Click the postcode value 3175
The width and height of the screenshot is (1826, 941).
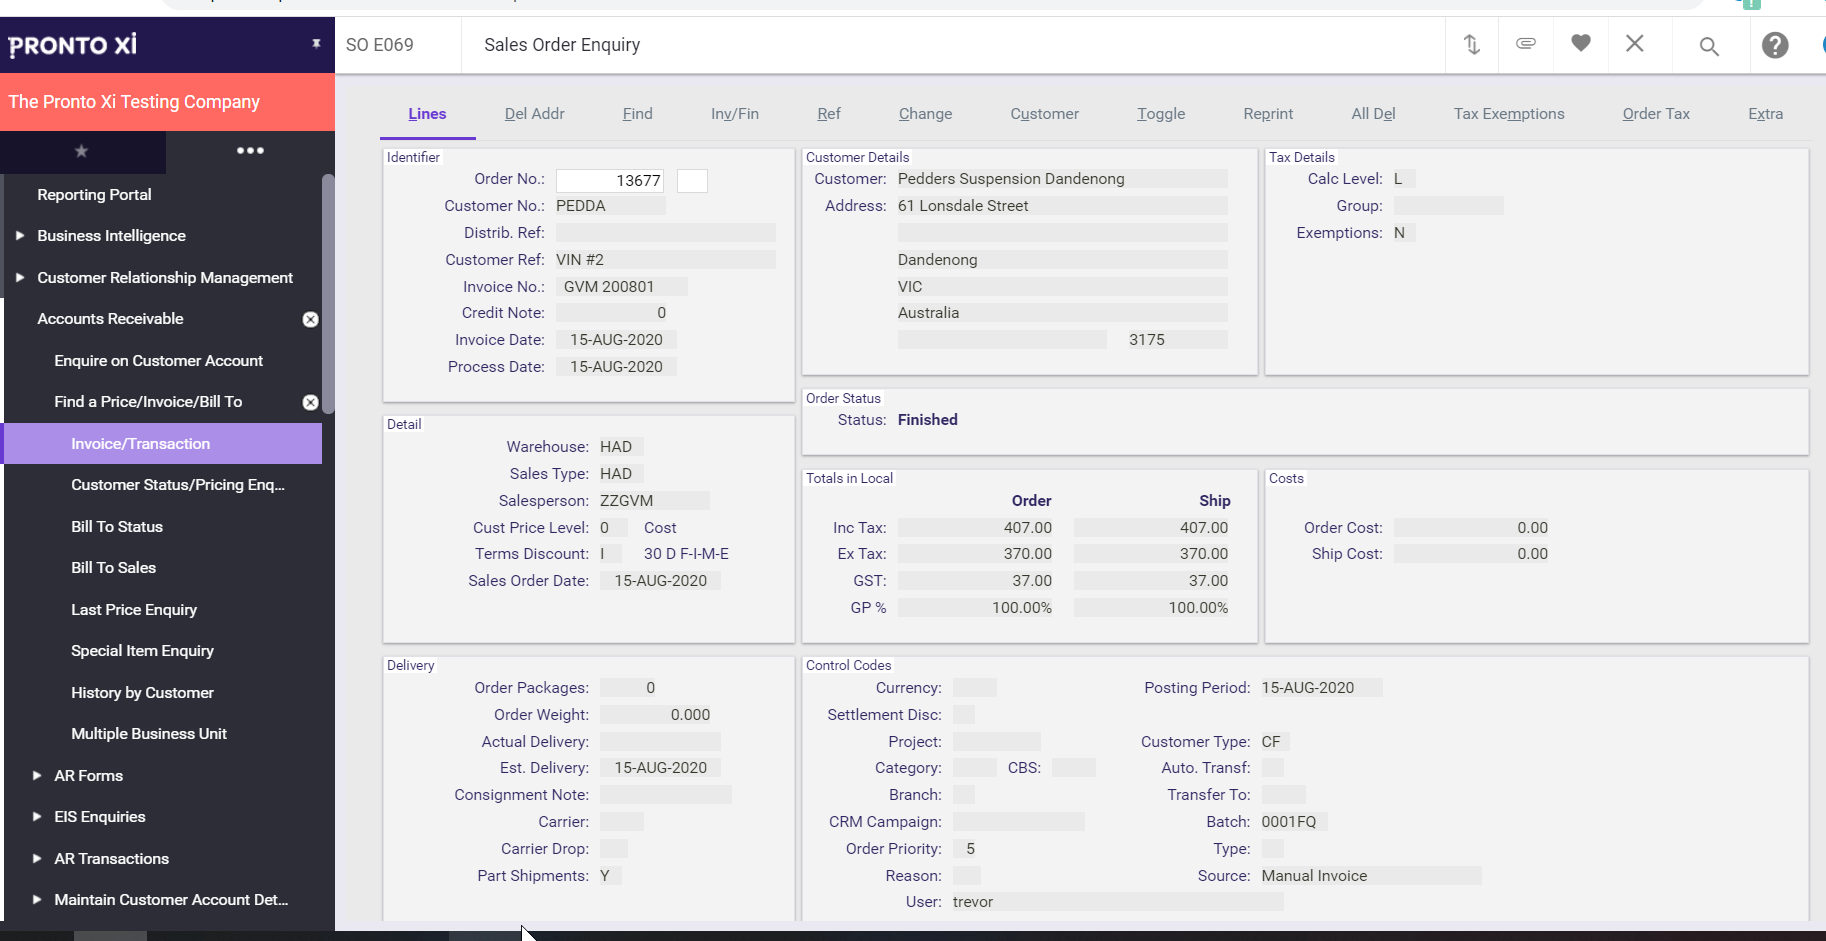[x=1147, y=340]
